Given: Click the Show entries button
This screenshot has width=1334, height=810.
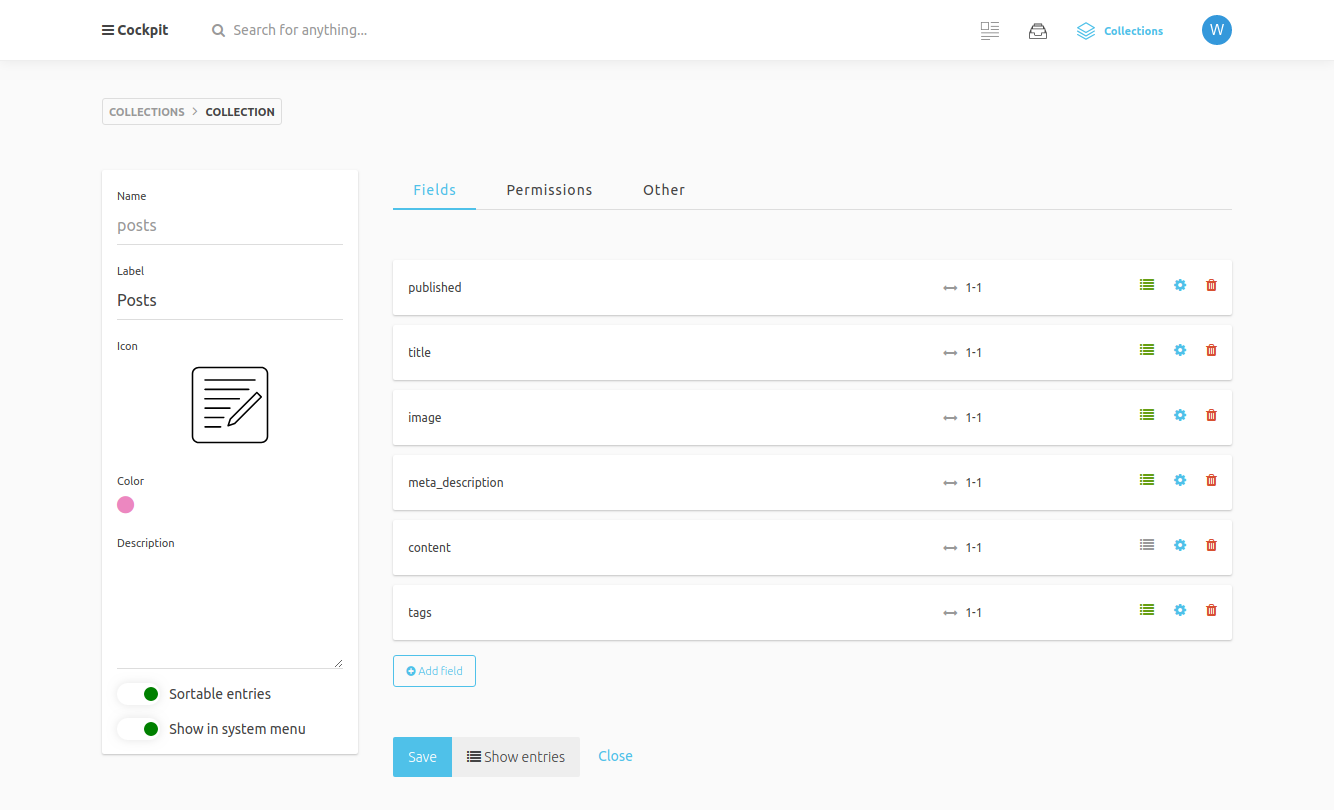Looking at the screenshot, I should tap(516, 757).
